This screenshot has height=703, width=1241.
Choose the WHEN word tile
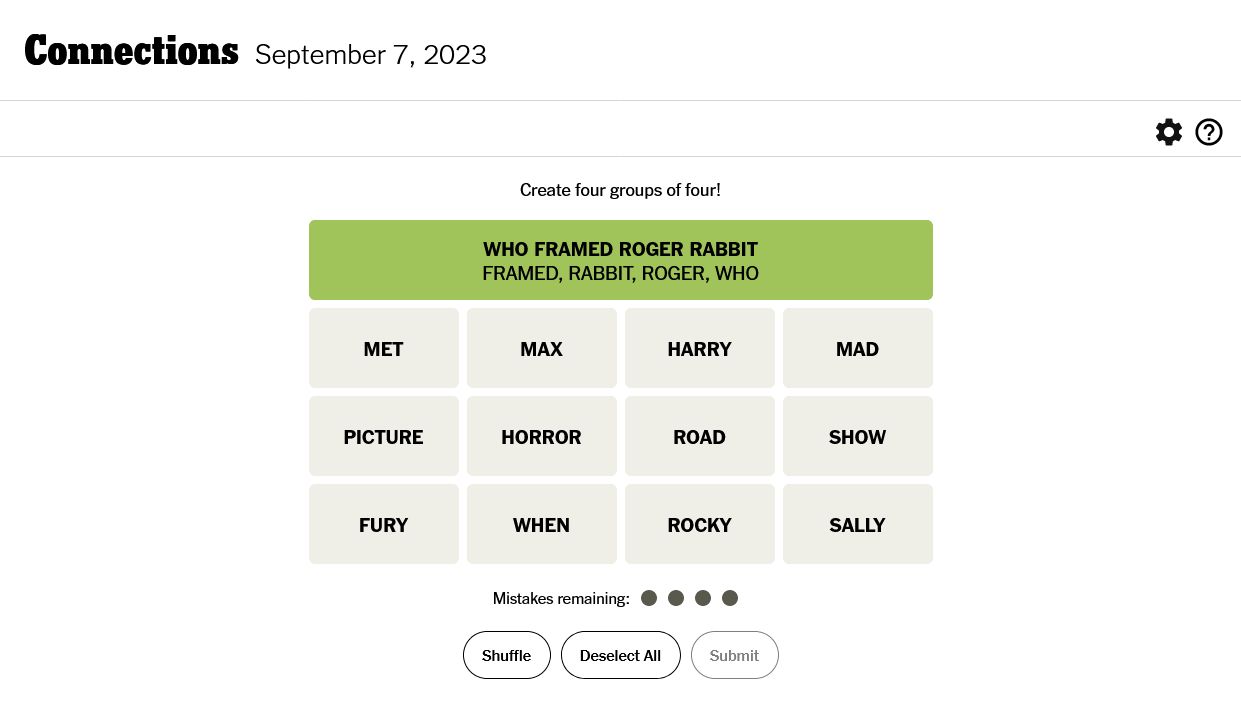point(542,524)
